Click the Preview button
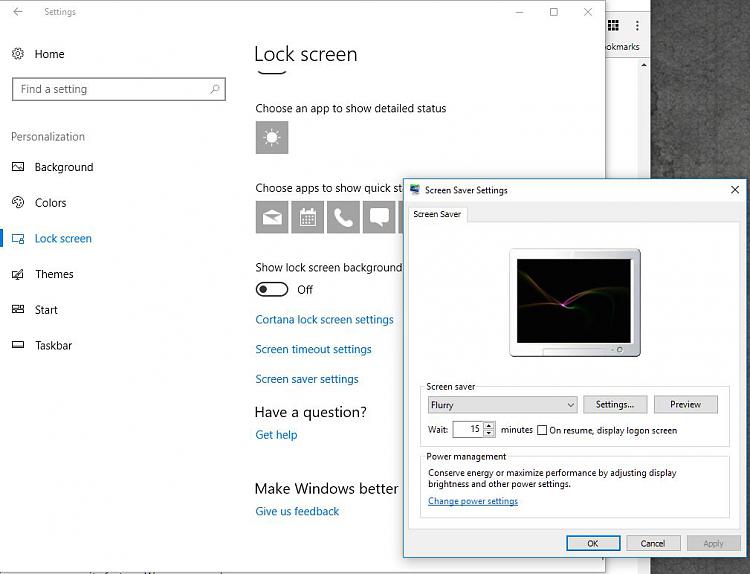 pos(685,404)
